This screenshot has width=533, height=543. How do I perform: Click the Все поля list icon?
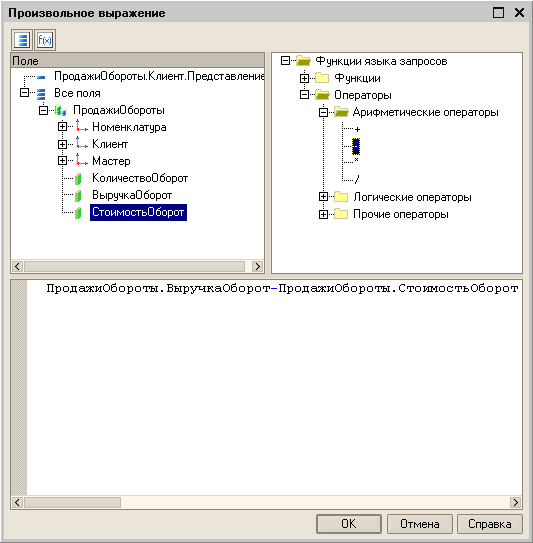(x=41, y=94)
